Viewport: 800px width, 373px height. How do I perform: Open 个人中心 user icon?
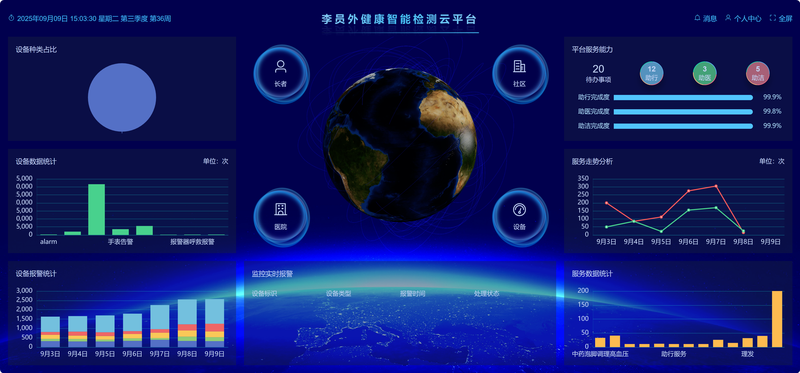(x=728, y=18)
